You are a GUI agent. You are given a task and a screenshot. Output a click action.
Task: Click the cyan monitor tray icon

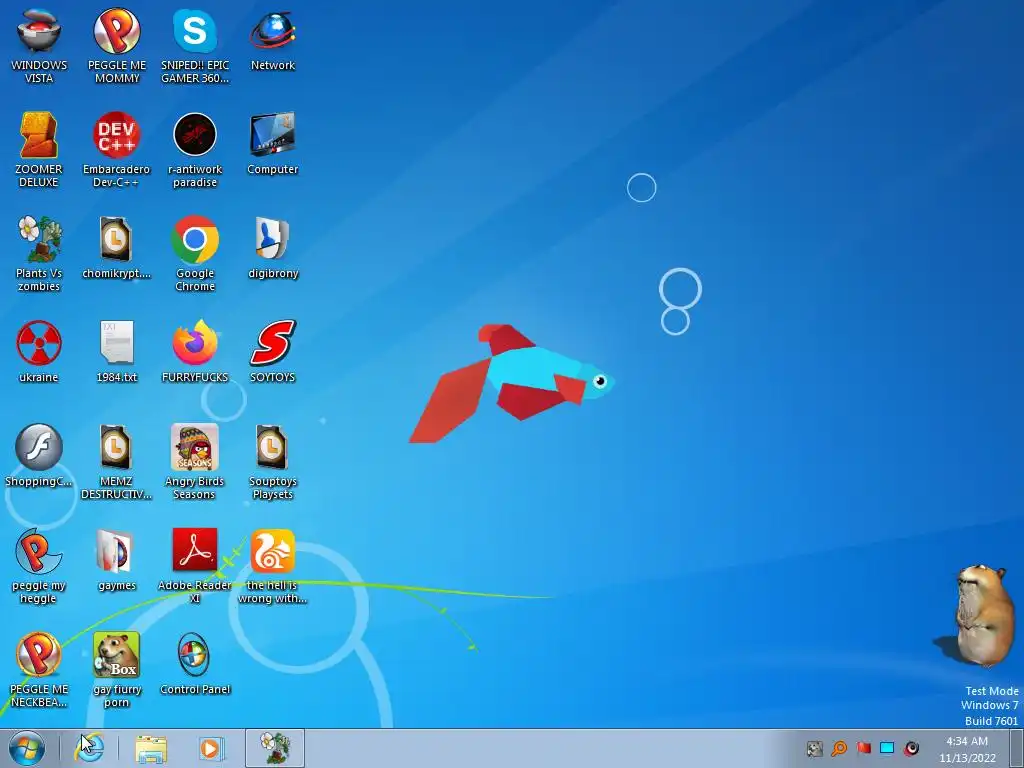click(887, 748)
